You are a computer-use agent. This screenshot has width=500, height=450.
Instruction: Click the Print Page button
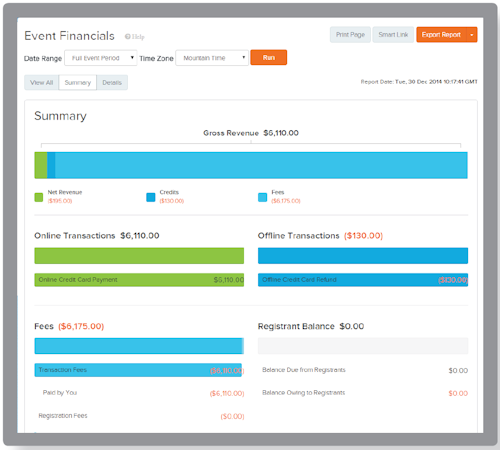tap(350, 35)
